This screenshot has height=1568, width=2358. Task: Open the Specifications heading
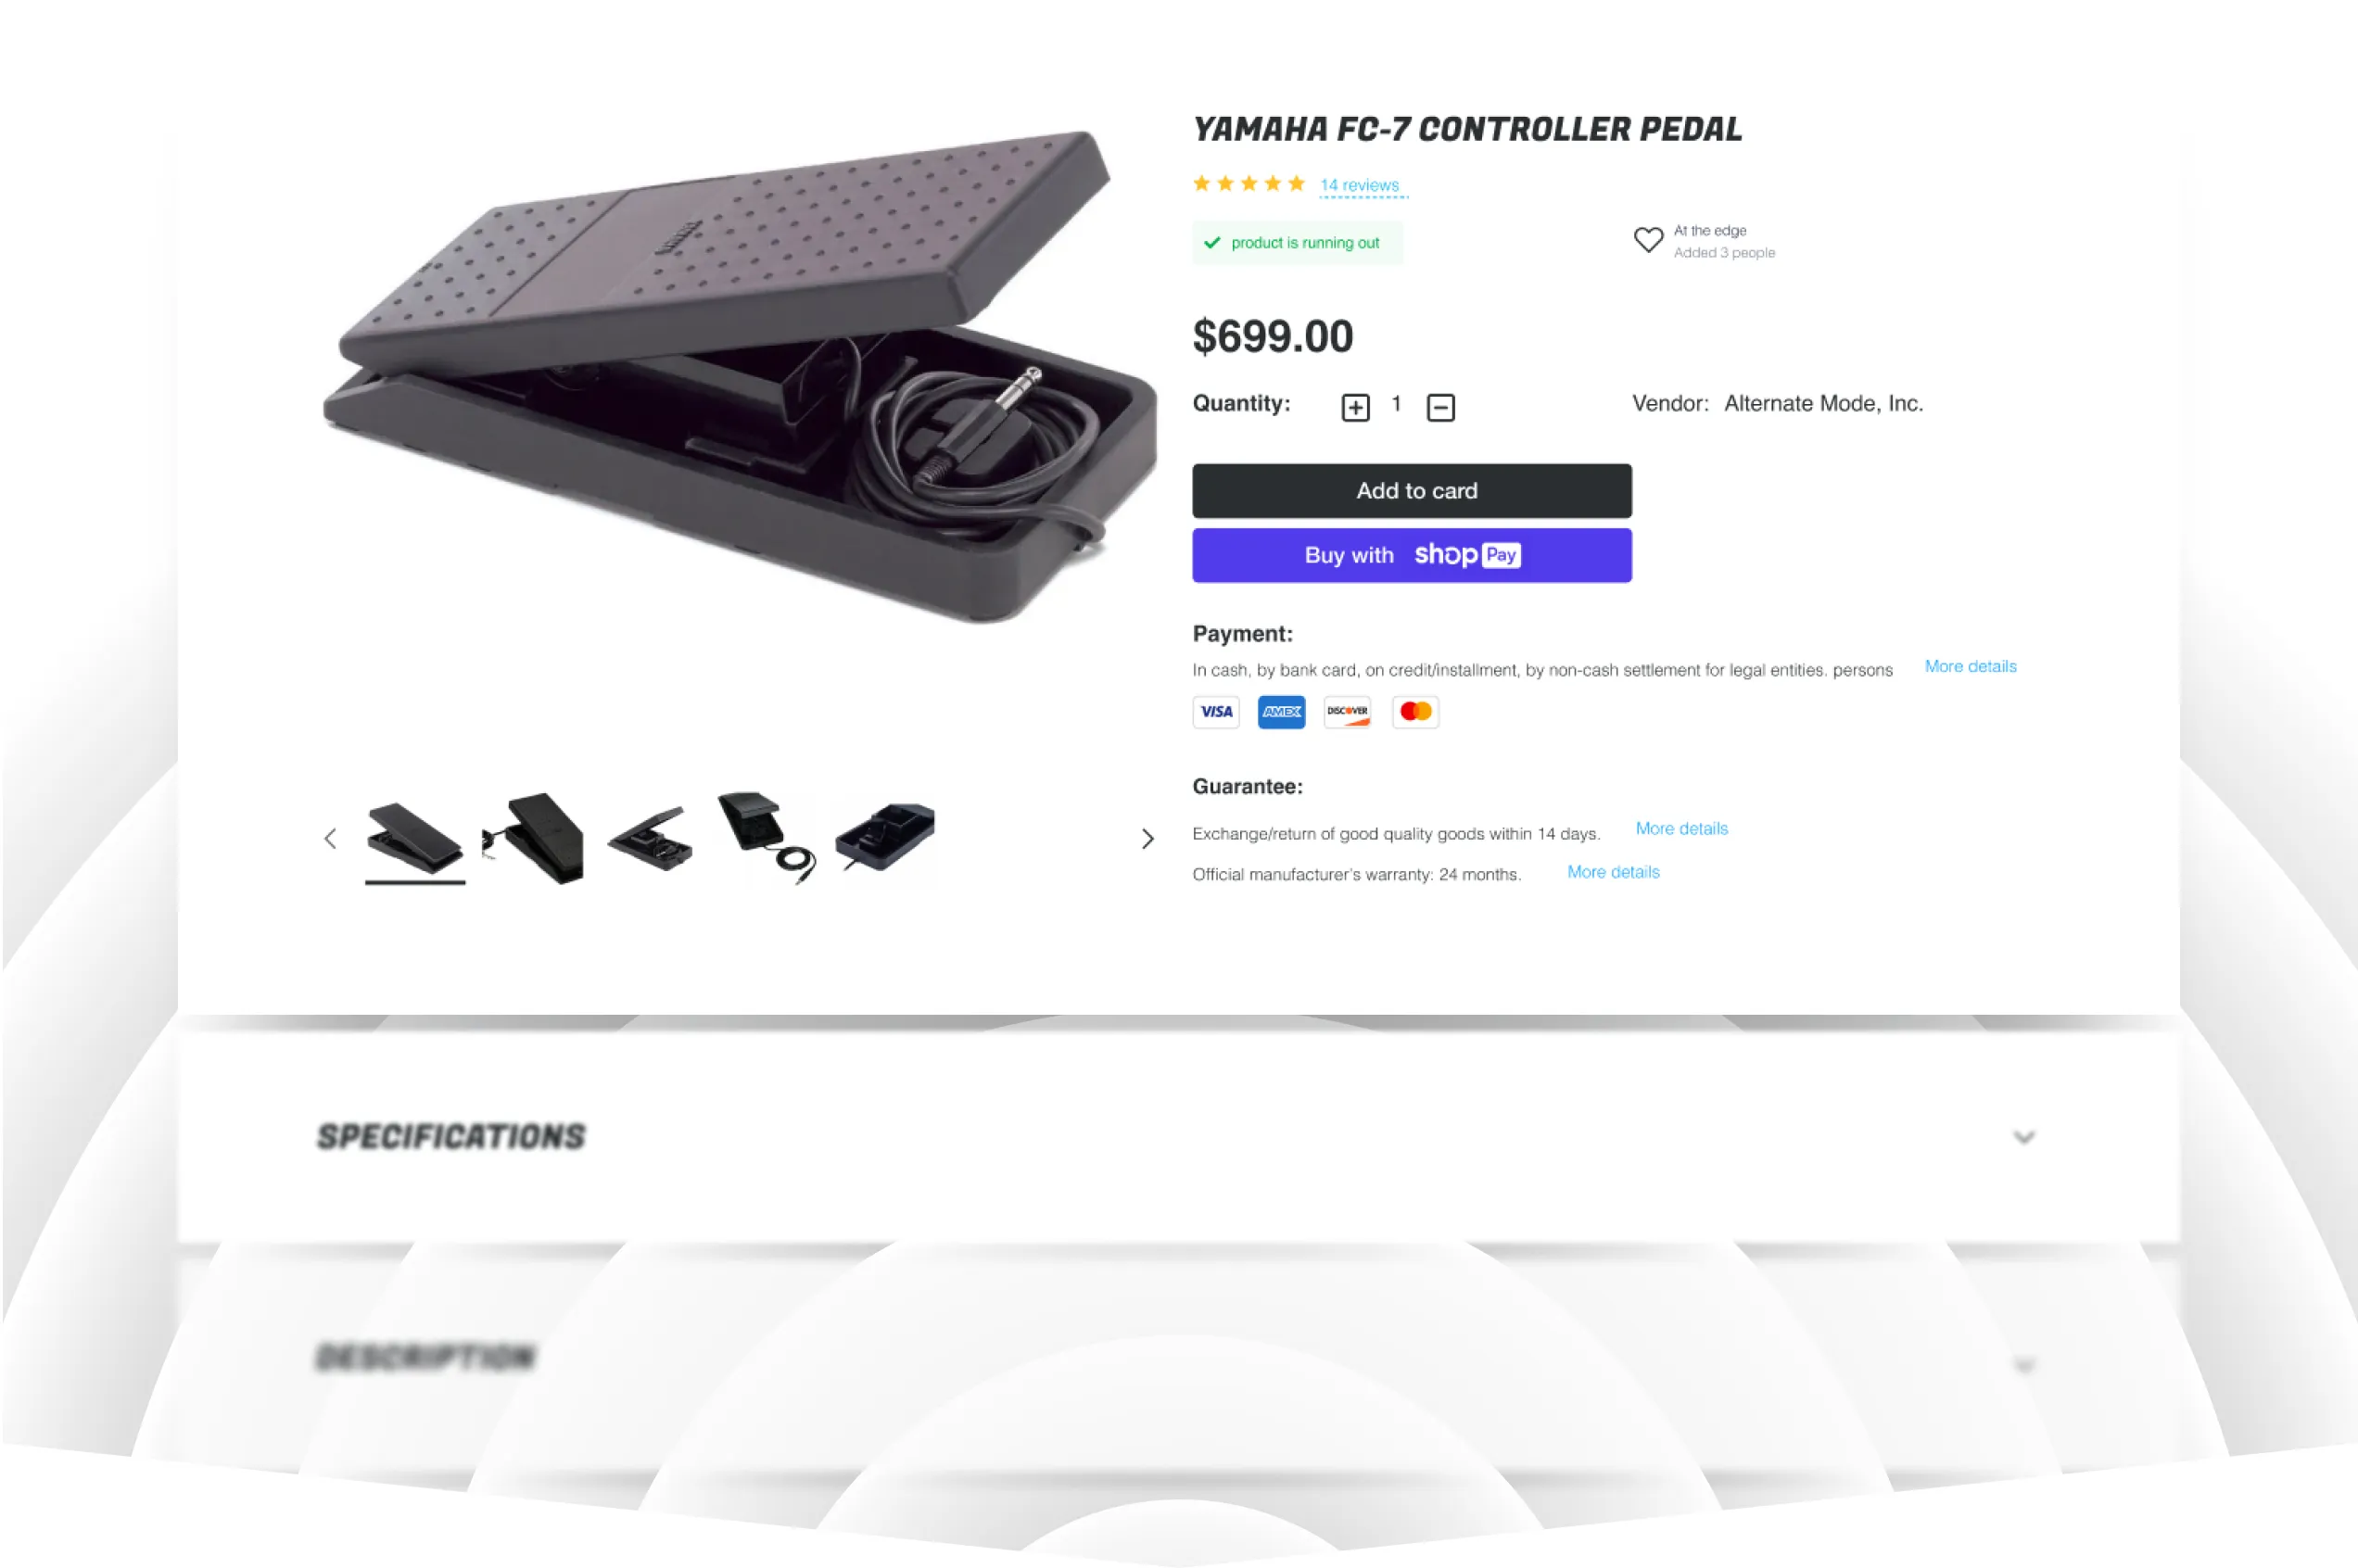(x=451, y=1136)
